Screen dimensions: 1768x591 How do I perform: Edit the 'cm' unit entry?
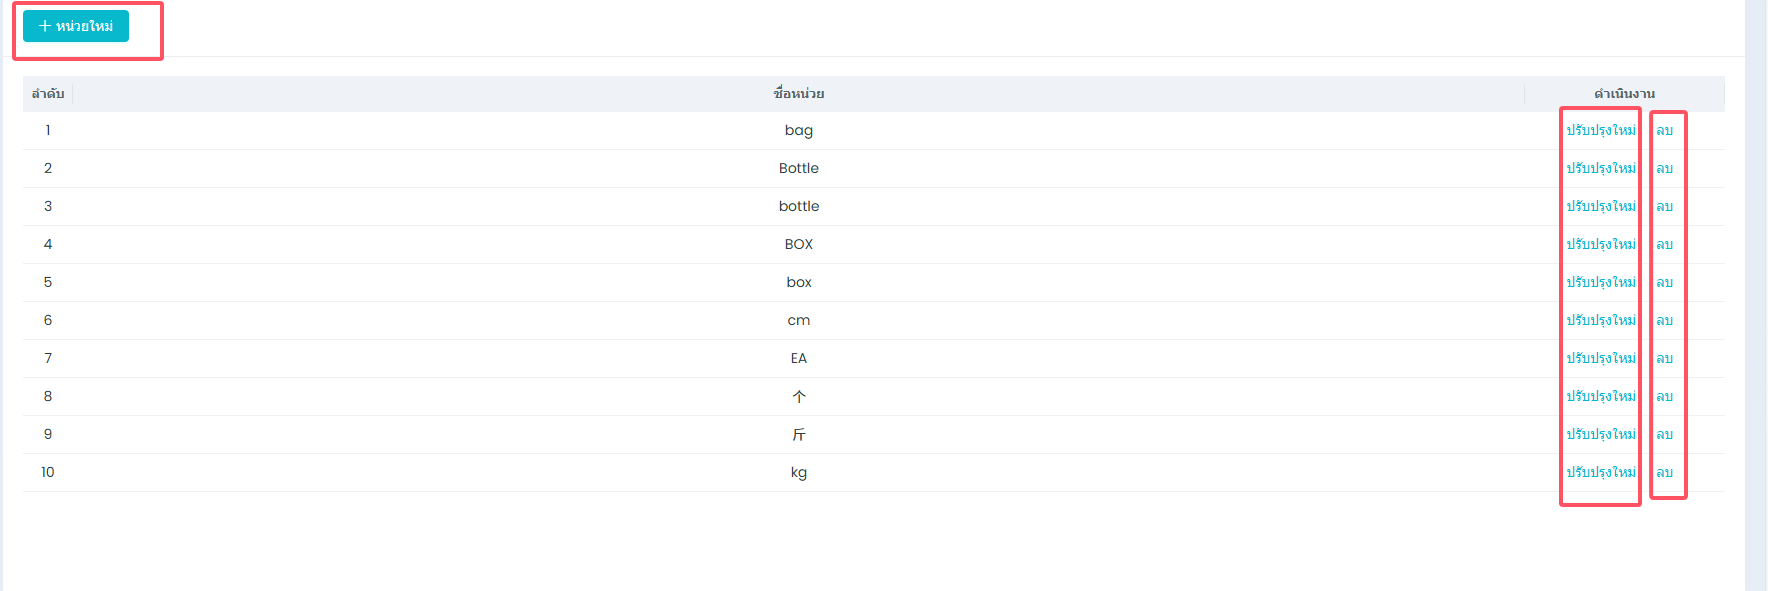click(1600, 320)
